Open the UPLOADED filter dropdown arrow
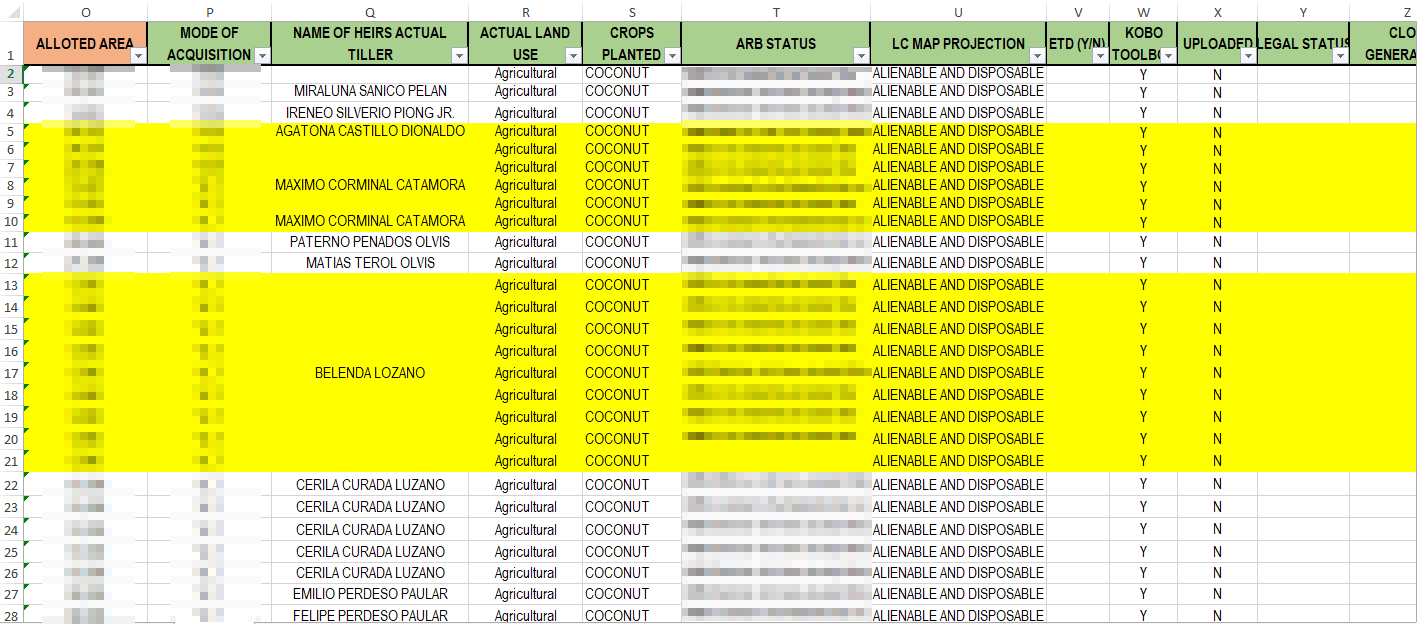Screen dimensions: 1417x624 point(1247,56)
